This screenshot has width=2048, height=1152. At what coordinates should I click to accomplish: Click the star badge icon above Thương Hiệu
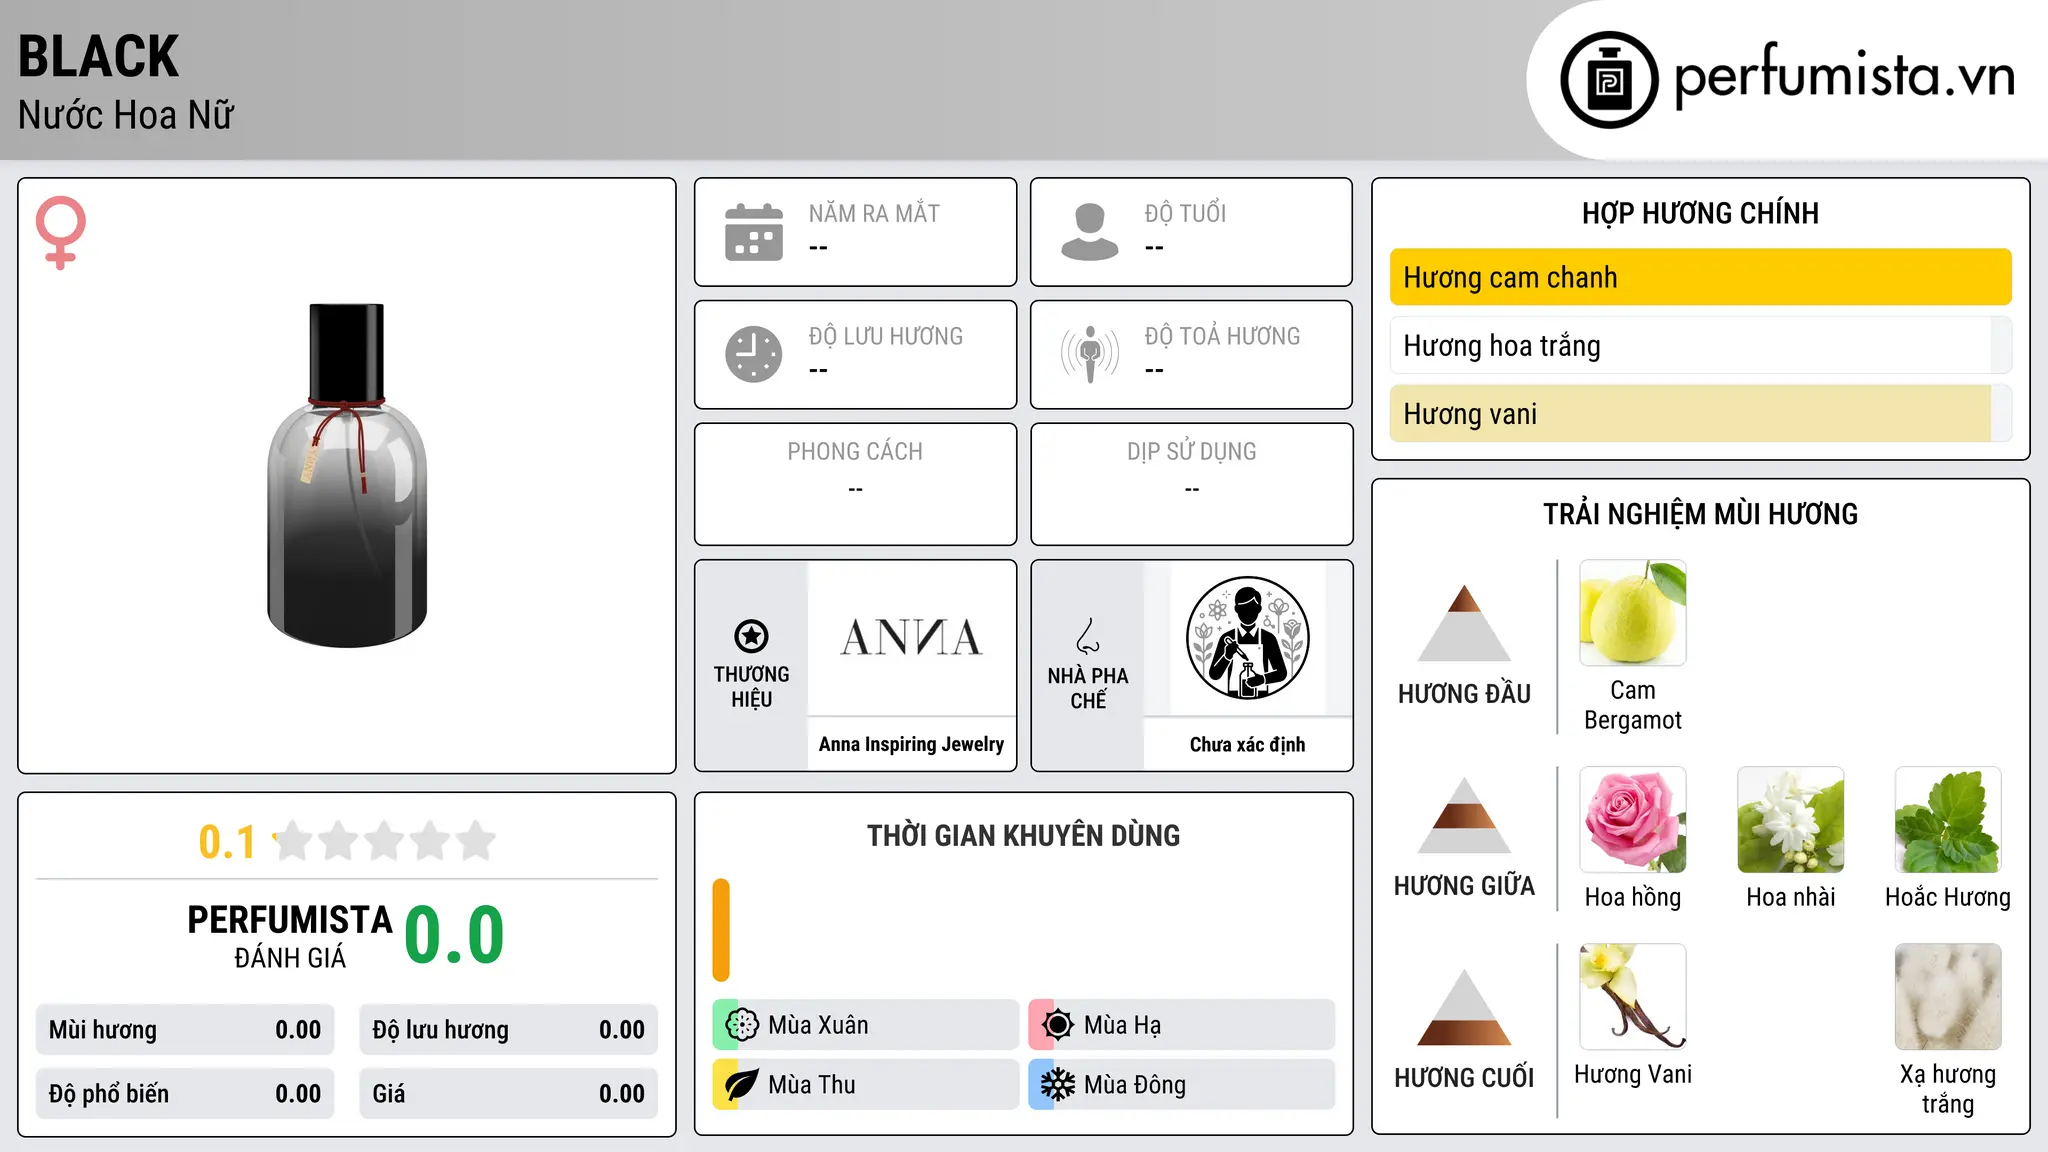coord(751,636)
